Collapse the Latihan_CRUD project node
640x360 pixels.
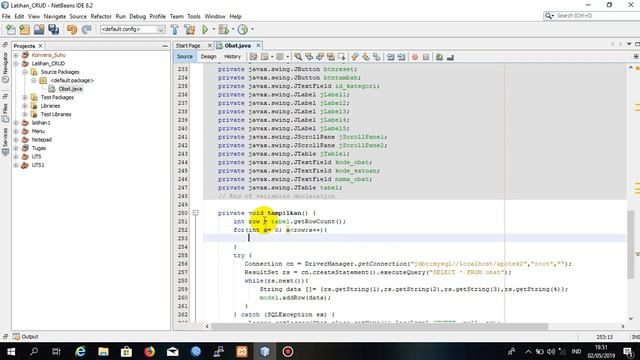tap(16, 64)
